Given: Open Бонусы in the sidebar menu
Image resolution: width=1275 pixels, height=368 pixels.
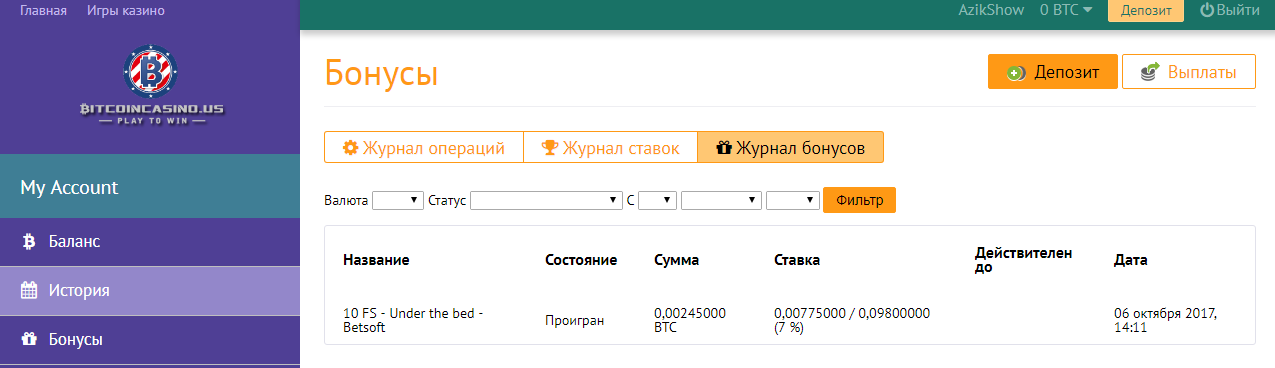Looking at the screenshot, I should coord(150,340).
